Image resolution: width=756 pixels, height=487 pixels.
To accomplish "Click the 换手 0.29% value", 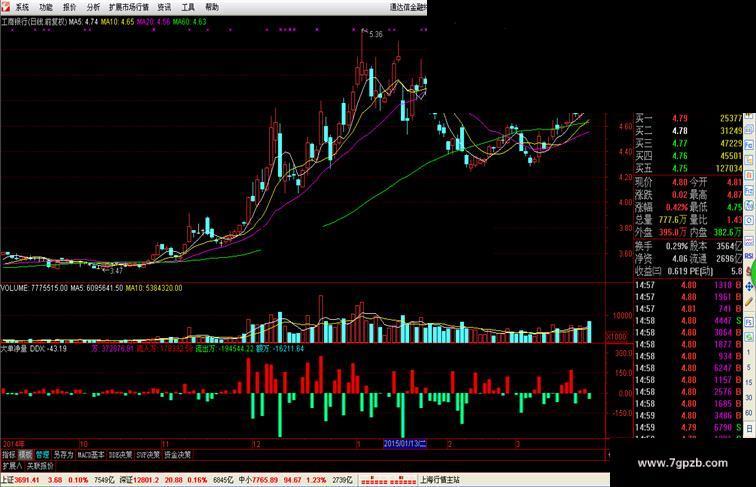I will [x=676, y=246].
